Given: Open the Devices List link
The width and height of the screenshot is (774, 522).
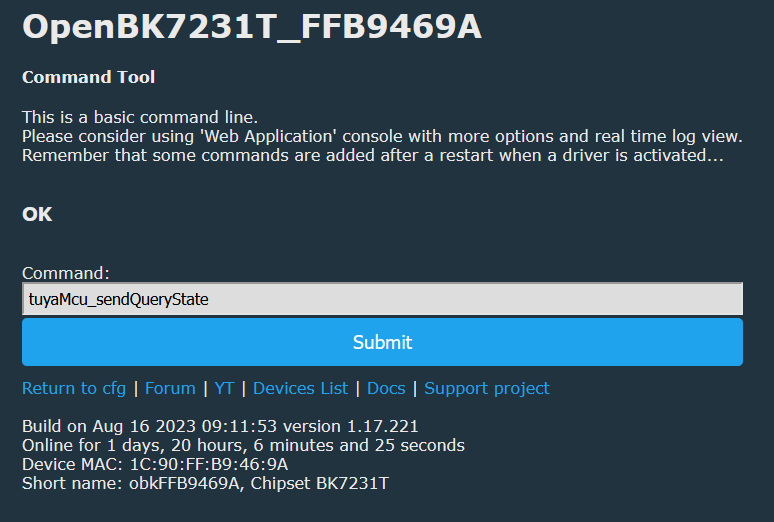Looking at the screenshot, I should [x=301, y=388].
